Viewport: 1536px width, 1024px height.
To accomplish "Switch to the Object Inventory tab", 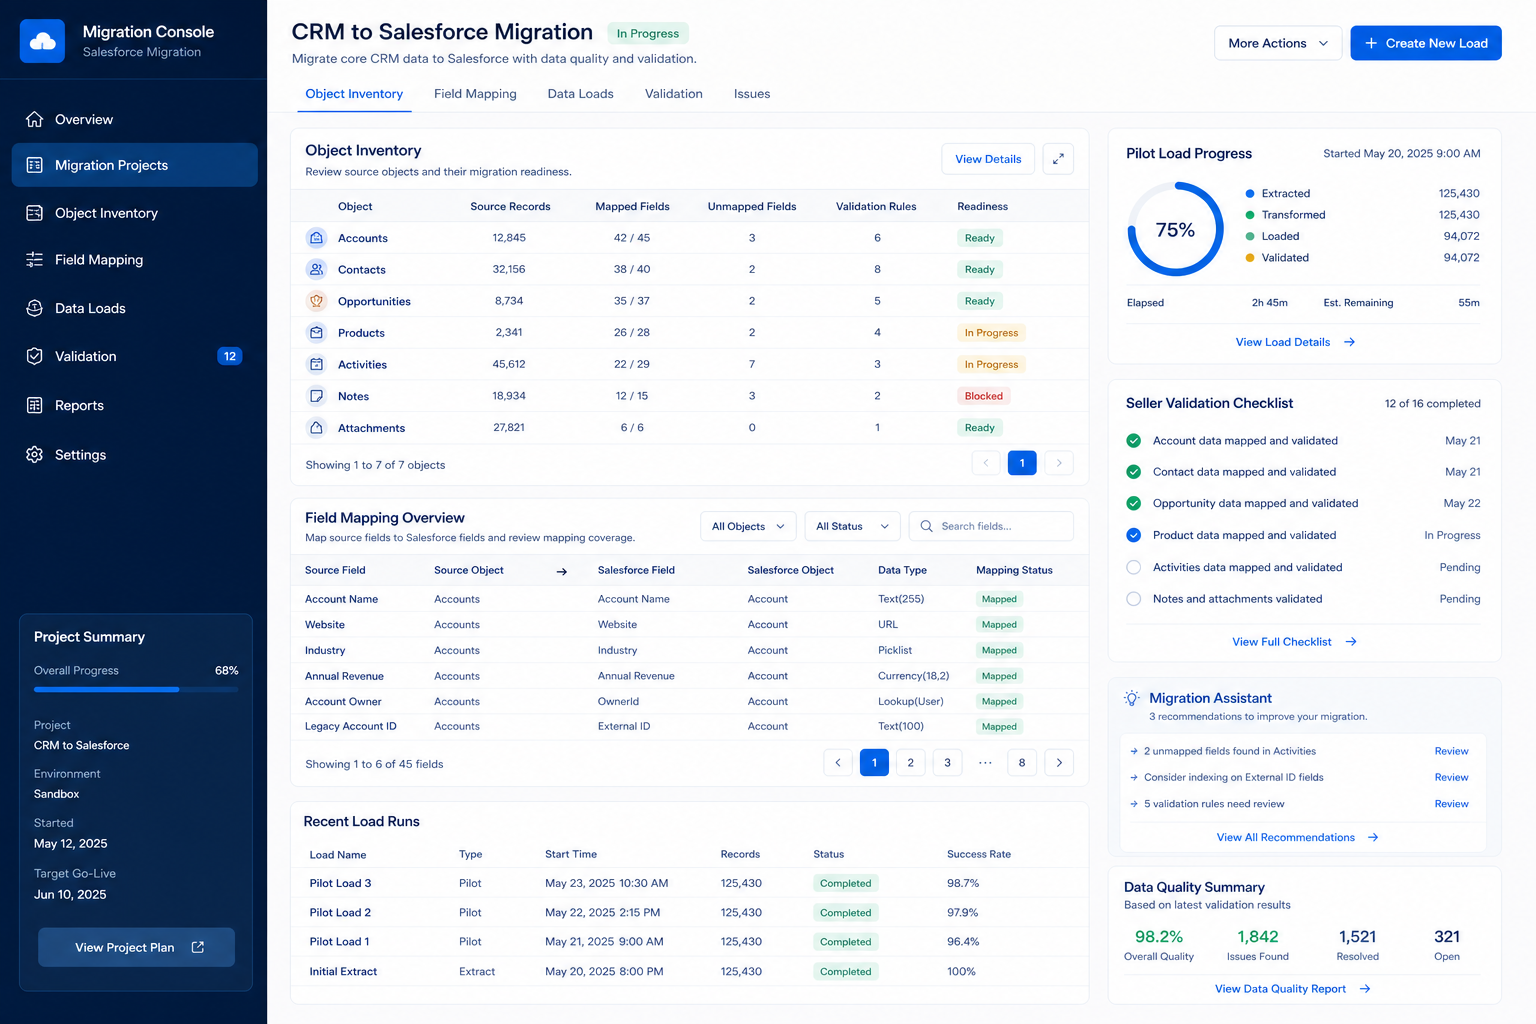I will coord(354,94).
